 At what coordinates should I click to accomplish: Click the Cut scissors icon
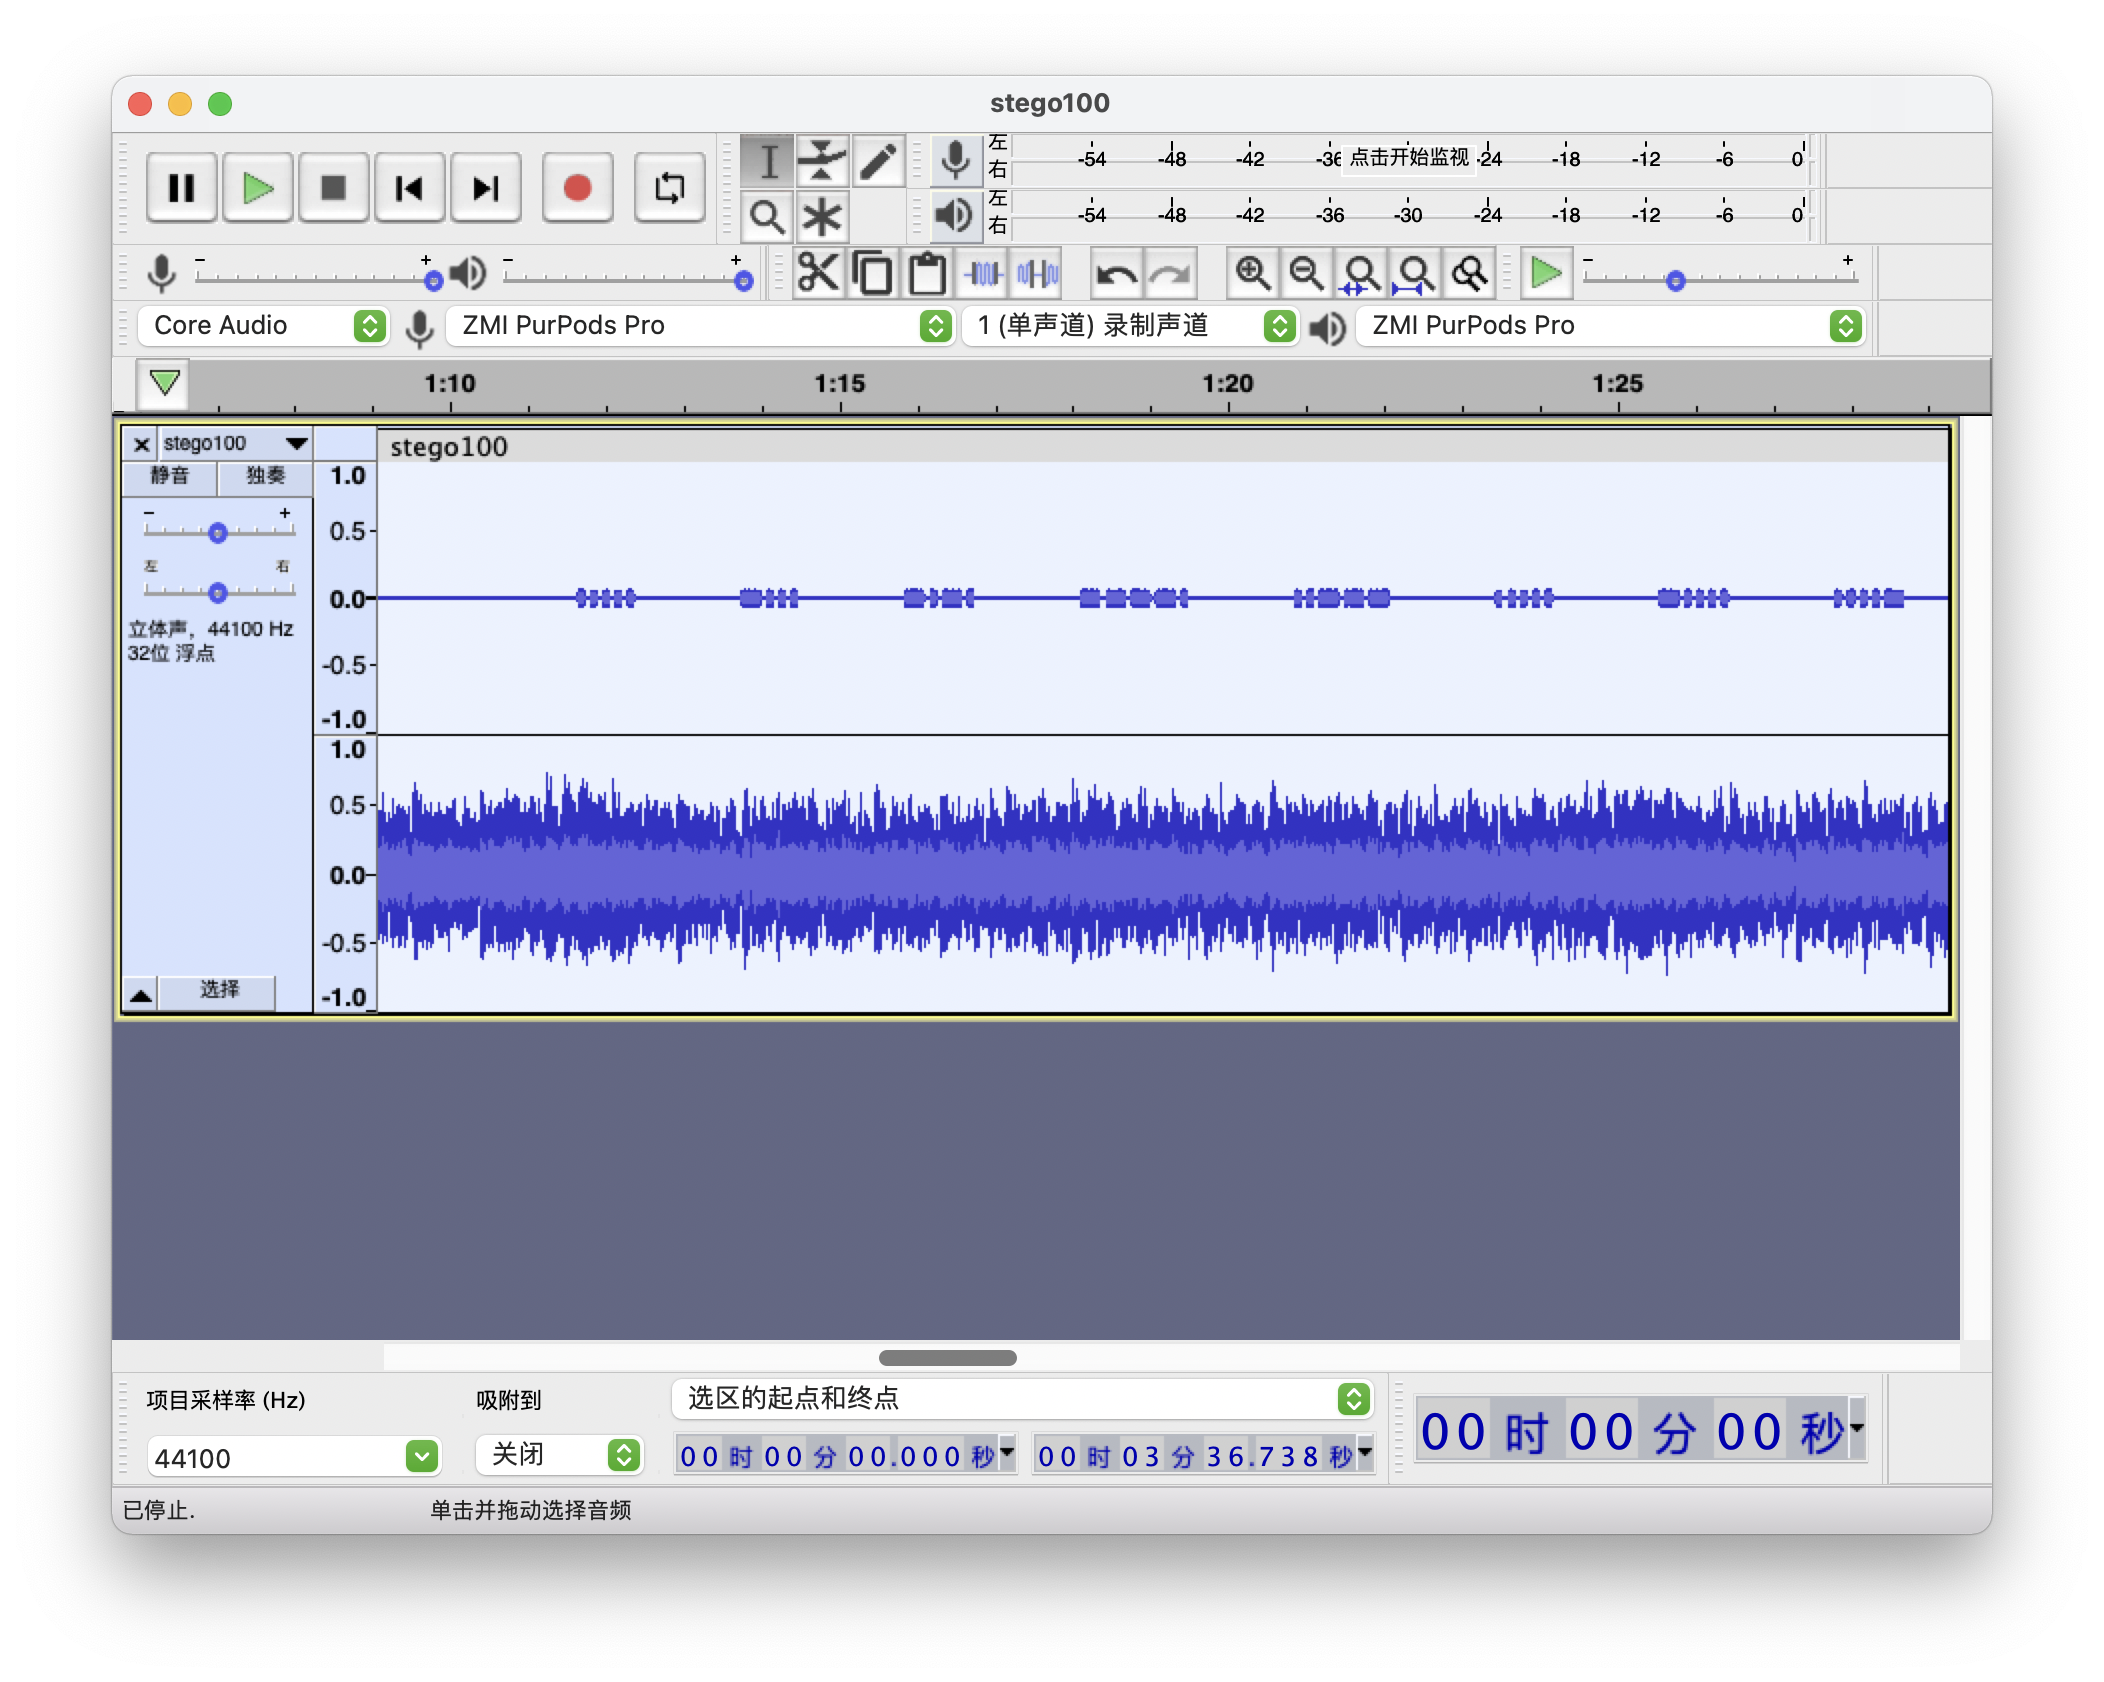[819, 273]
